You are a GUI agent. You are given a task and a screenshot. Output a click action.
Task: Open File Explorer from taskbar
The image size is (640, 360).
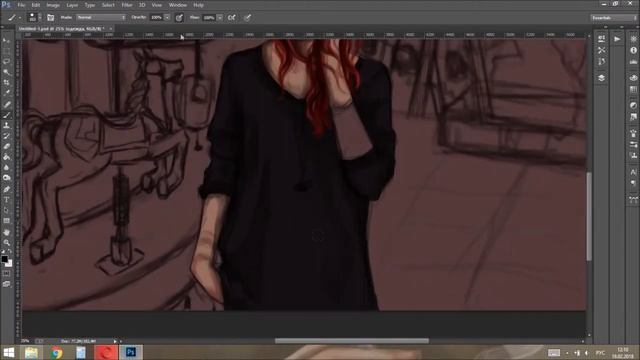coord(31,352)
